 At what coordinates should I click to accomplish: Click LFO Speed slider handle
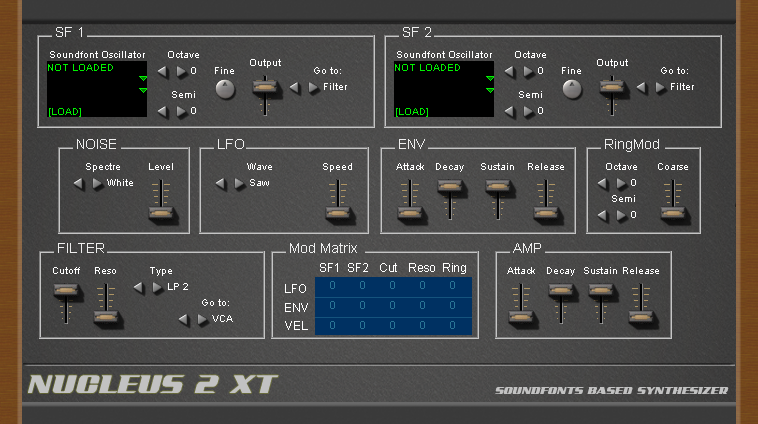pos(337,213)
